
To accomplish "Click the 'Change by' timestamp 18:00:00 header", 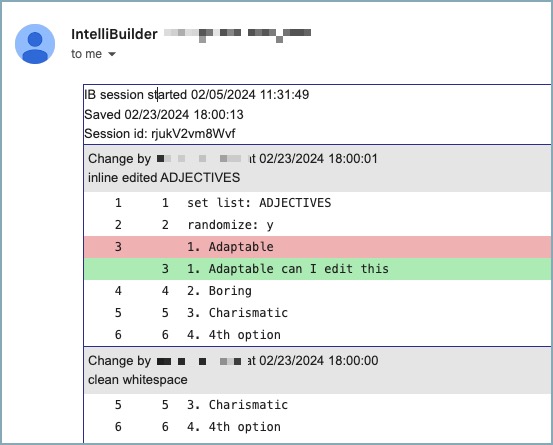I will click(233, 361).
